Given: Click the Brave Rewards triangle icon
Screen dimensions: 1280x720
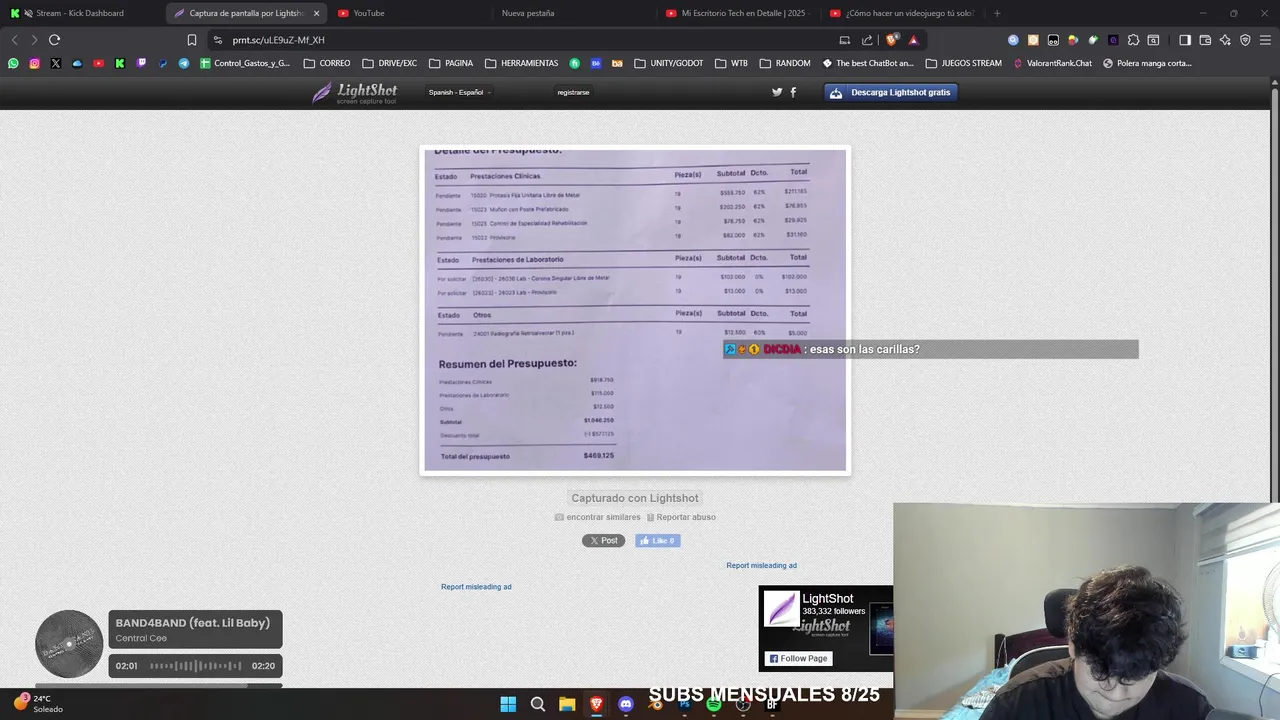Looking at the screenshot, I should [913, 40].
